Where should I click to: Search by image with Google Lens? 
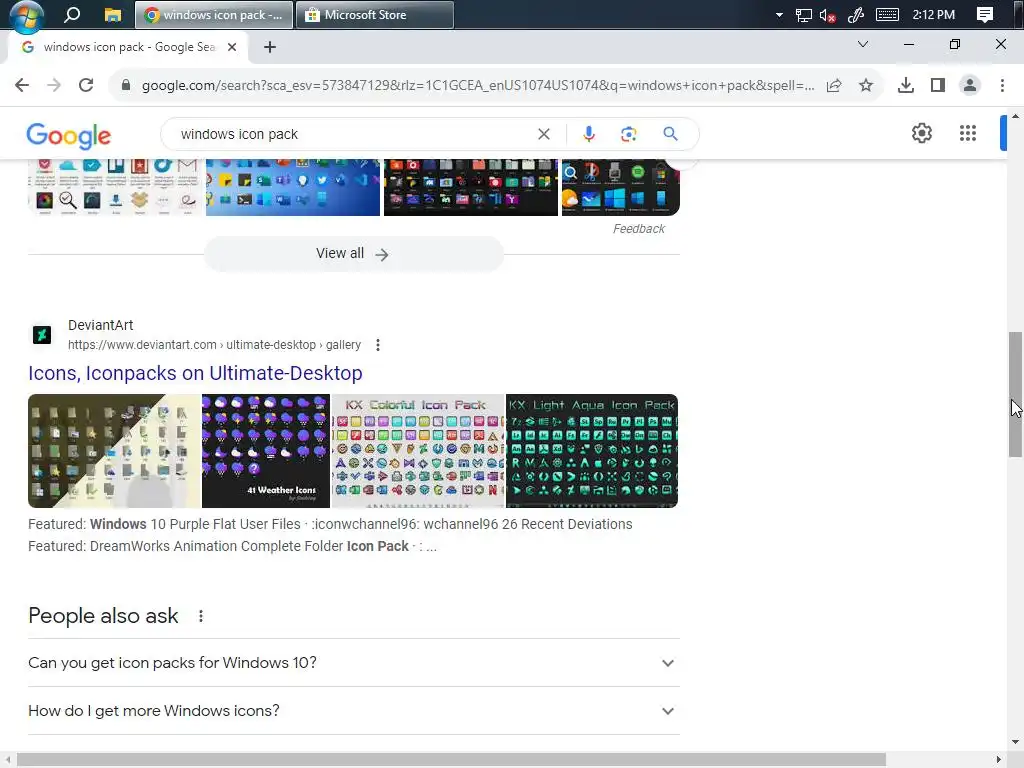pos(628,134)
